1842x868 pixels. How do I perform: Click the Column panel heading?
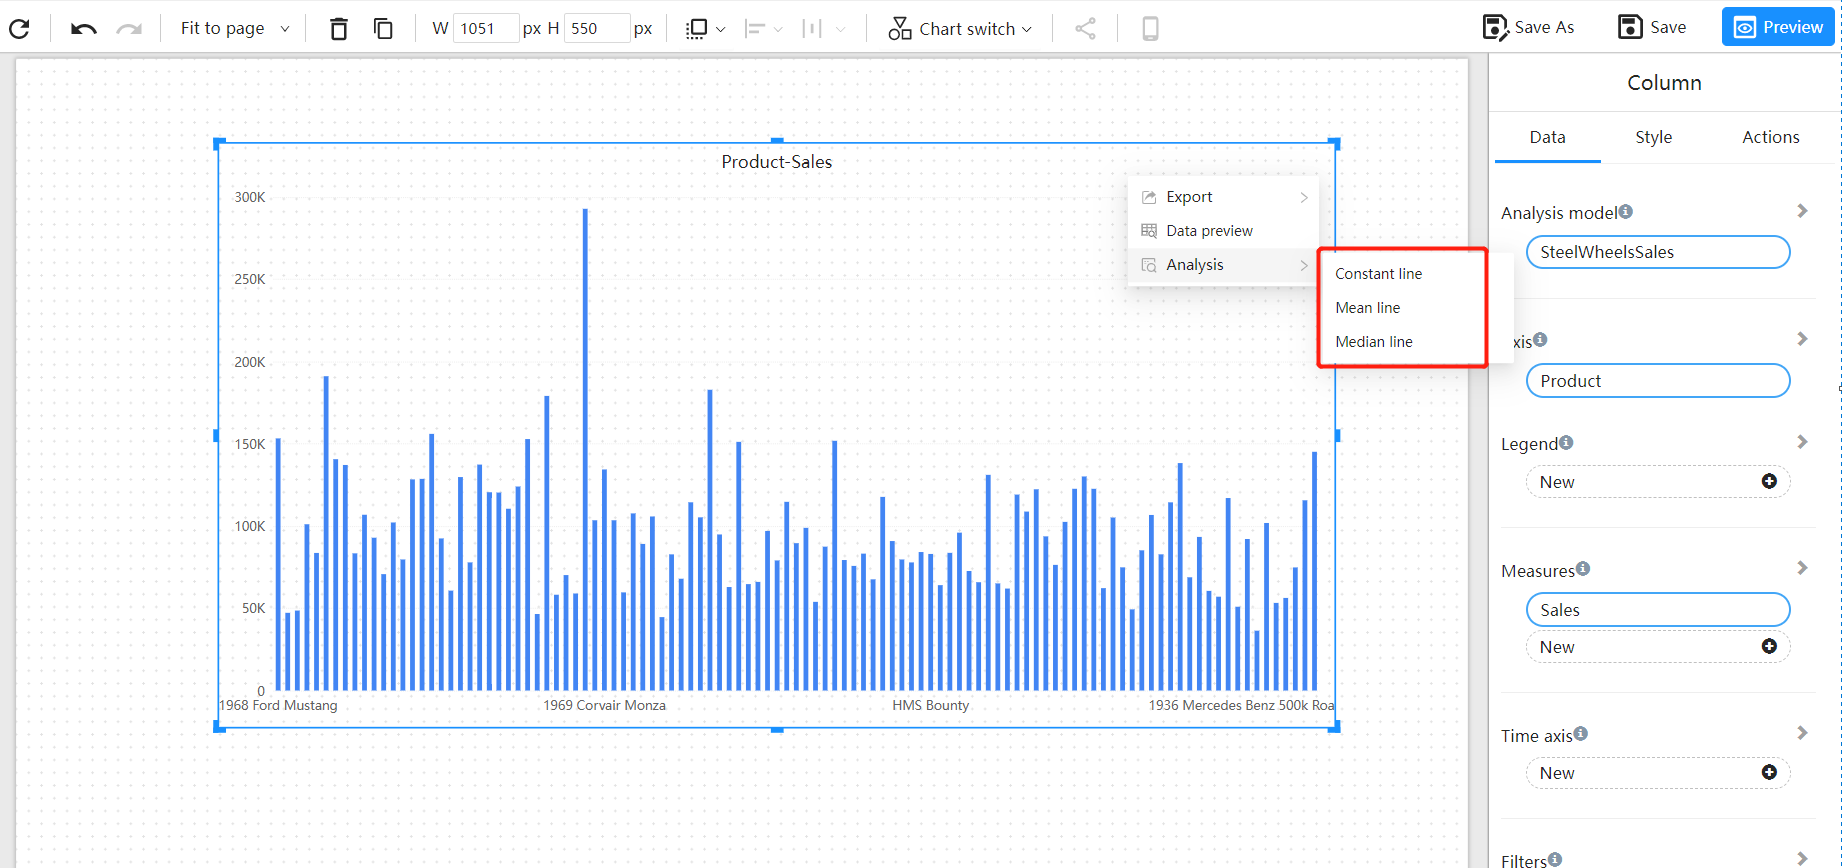click(x=1664, y=83)
